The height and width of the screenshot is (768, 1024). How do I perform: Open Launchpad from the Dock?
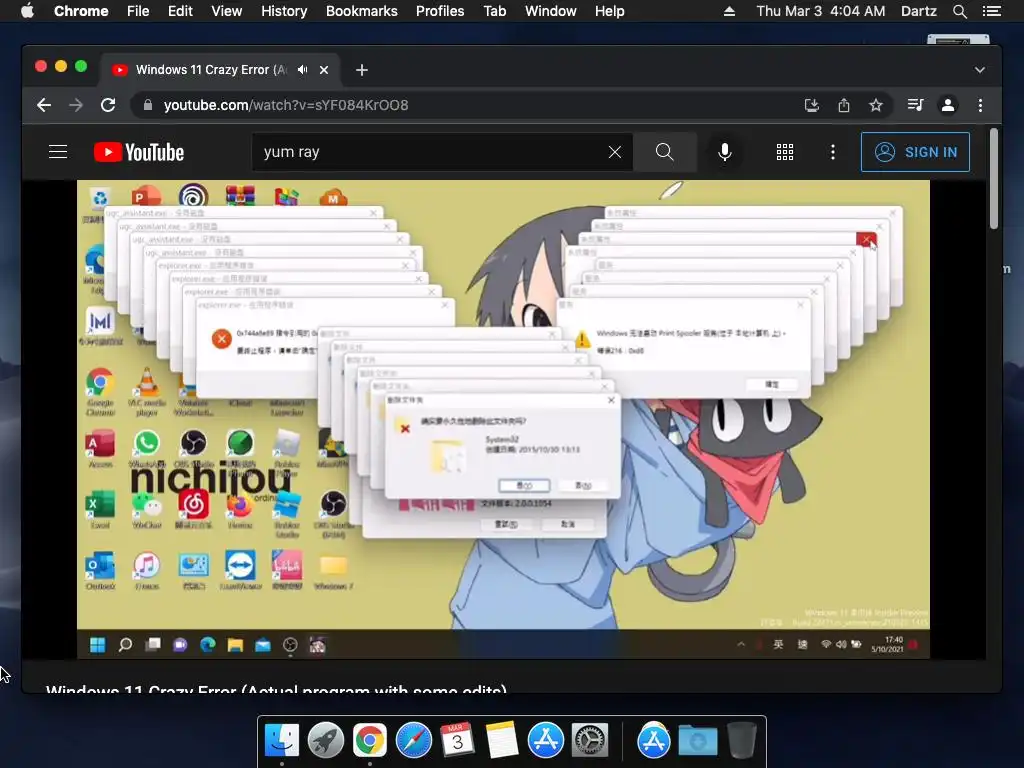[326, 741]
